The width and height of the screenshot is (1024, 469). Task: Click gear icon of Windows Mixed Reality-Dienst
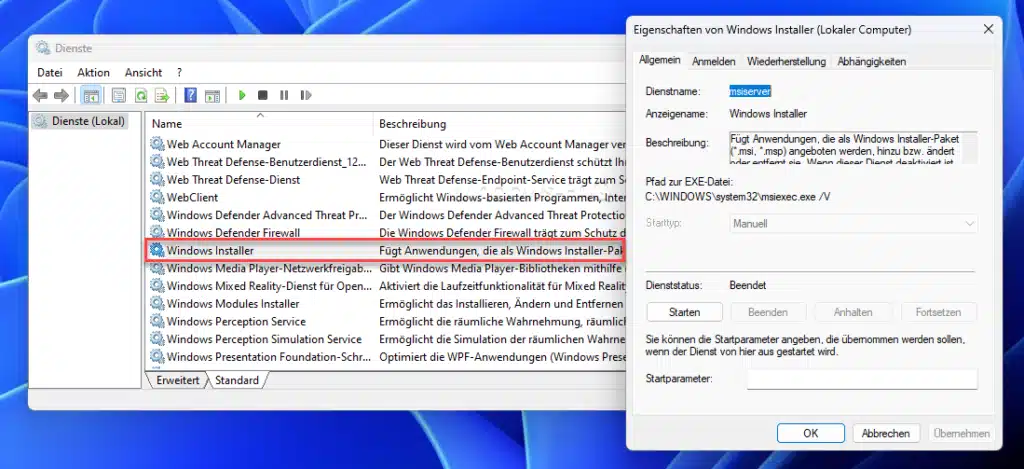point(157,285)
